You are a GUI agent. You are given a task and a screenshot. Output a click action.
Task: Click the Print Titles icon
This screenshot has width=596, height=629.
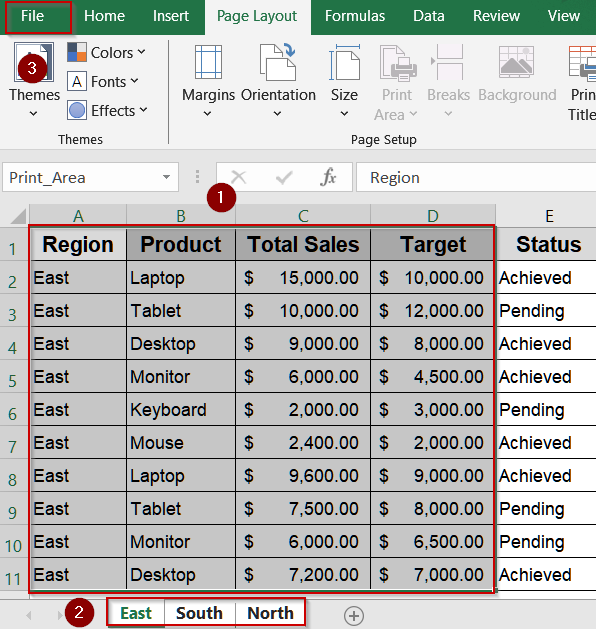pos(582,62)
